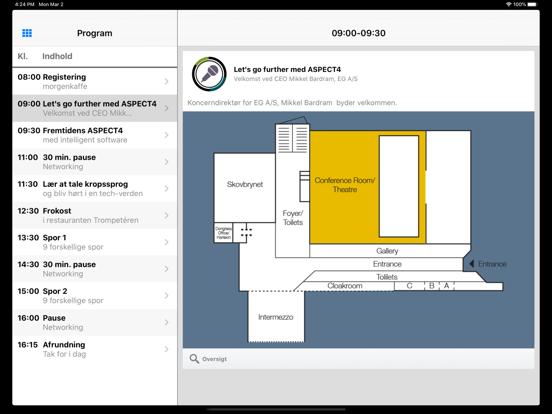The height and width of the screenshot is (414, 552).
Task: Open chevron for 15:00 Spor 2
Action: (x=167, y=295)
